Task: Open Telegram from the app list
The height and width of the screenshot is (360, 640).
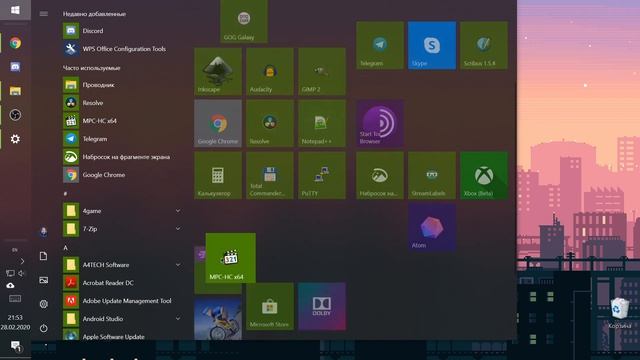Action: click(x=122, y=139)
